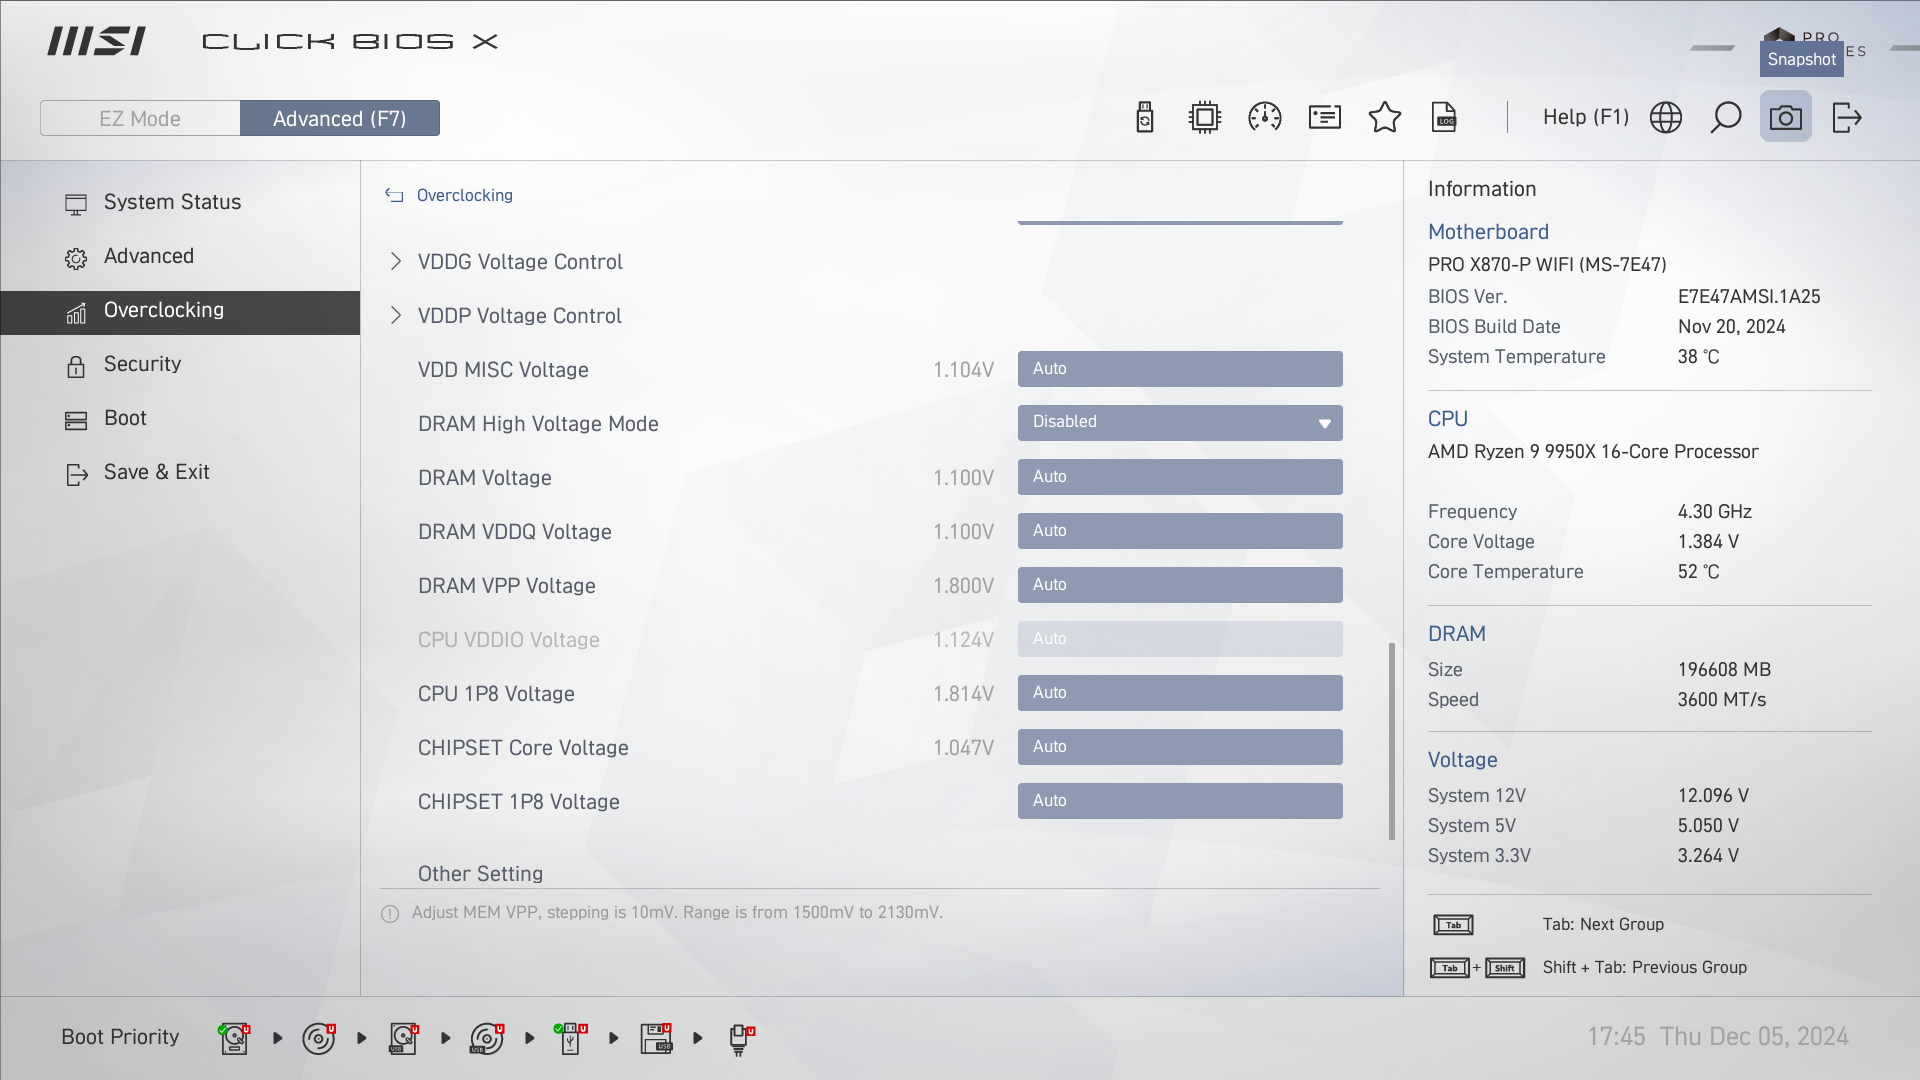Open the search magnifier icon
Image resolution: width=1920 pixels, height=1080 pixels.
(1726, 117)
